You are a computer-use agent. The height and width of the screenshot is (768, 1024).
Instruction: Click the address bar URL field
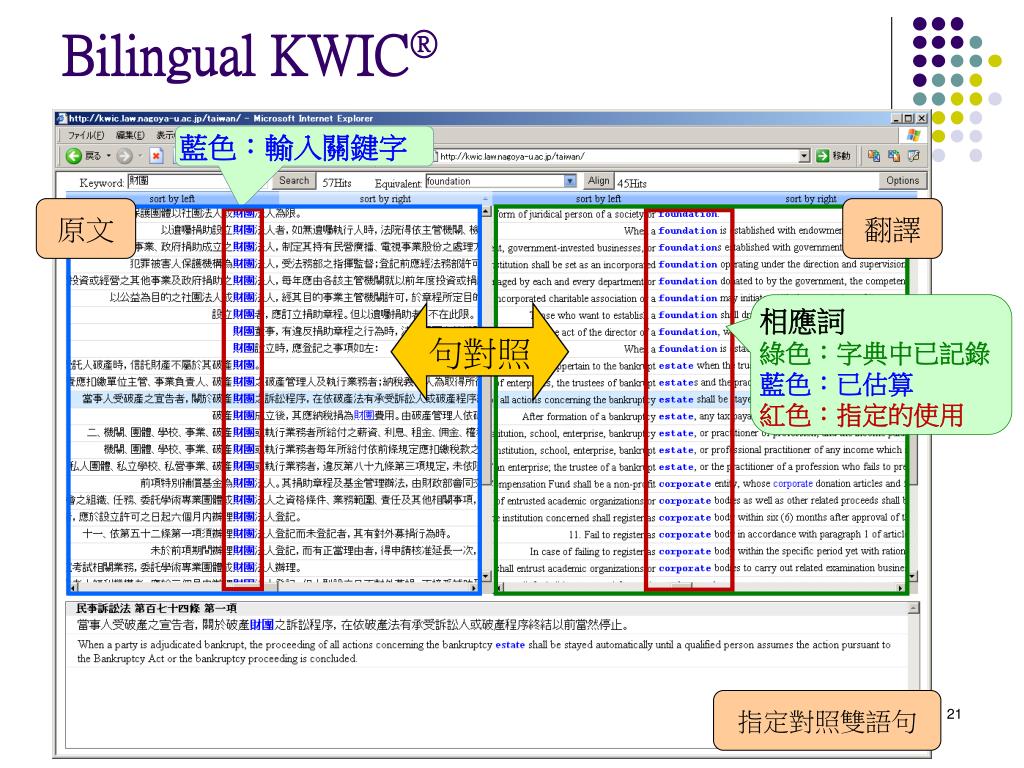pyautogui.click(x=617, y=156)
